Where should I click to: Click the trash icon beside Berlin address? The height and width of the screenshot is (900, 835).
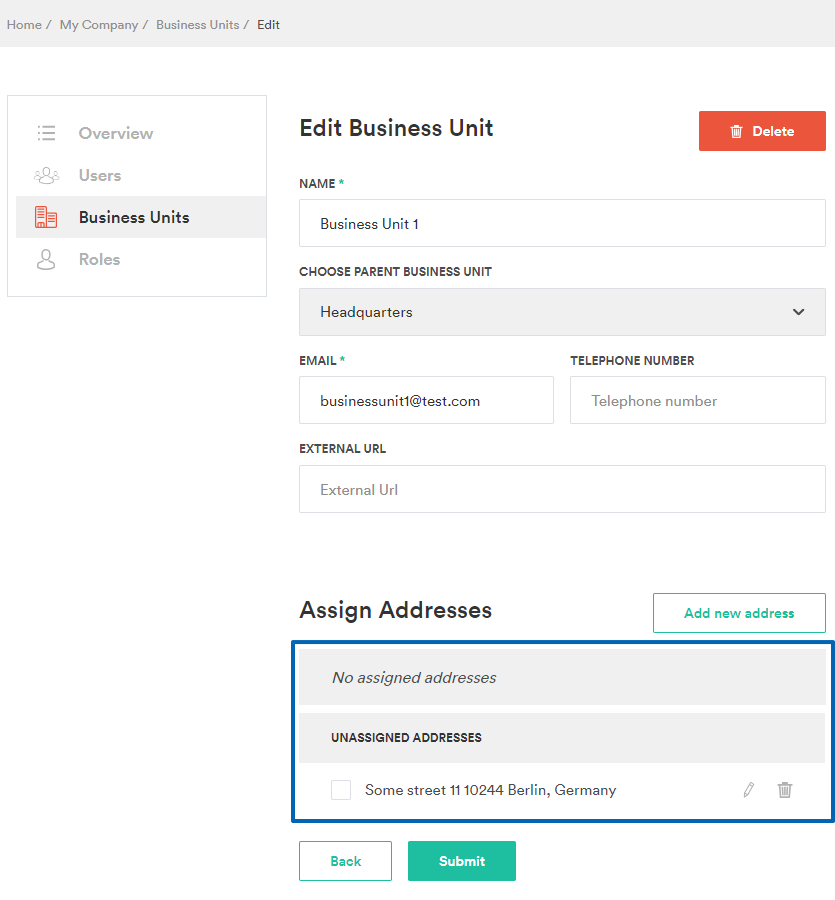(784, 790)
